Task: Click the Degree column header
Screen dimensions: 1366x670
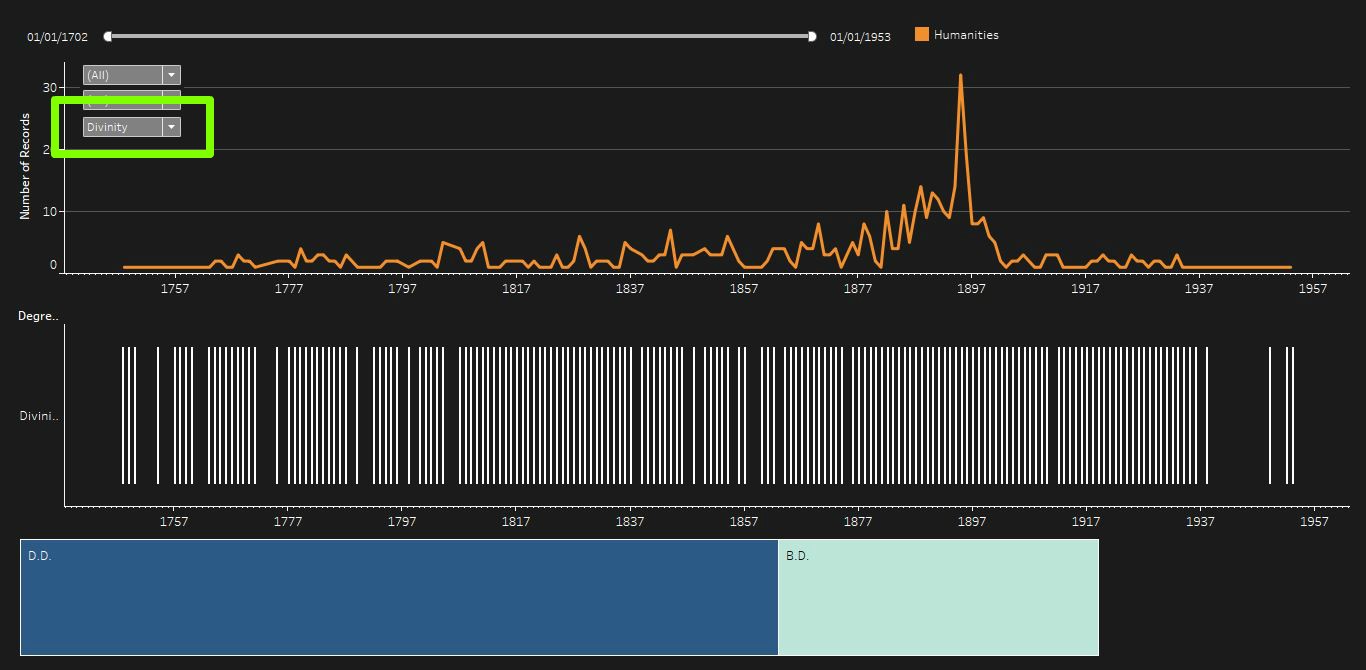Action: pos(38,316)
